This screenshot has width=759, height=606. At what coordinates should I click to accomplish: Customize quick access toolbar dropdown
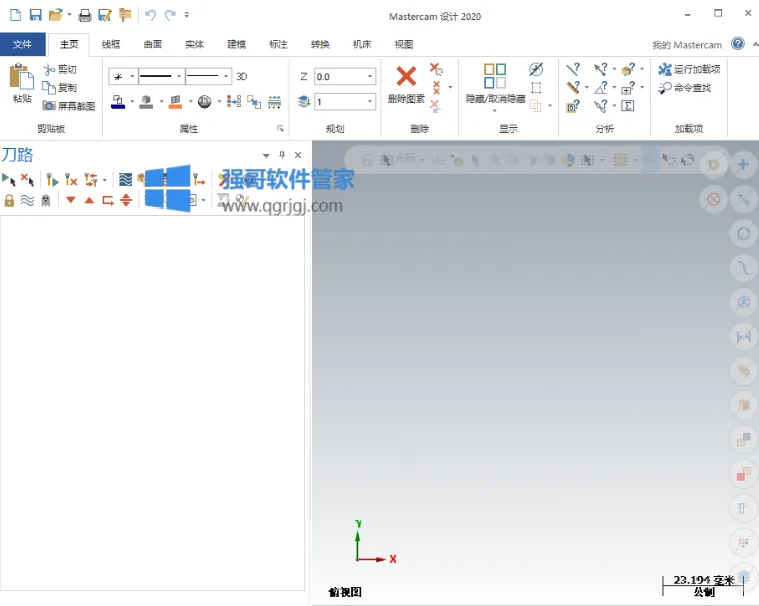coord(187,15)
